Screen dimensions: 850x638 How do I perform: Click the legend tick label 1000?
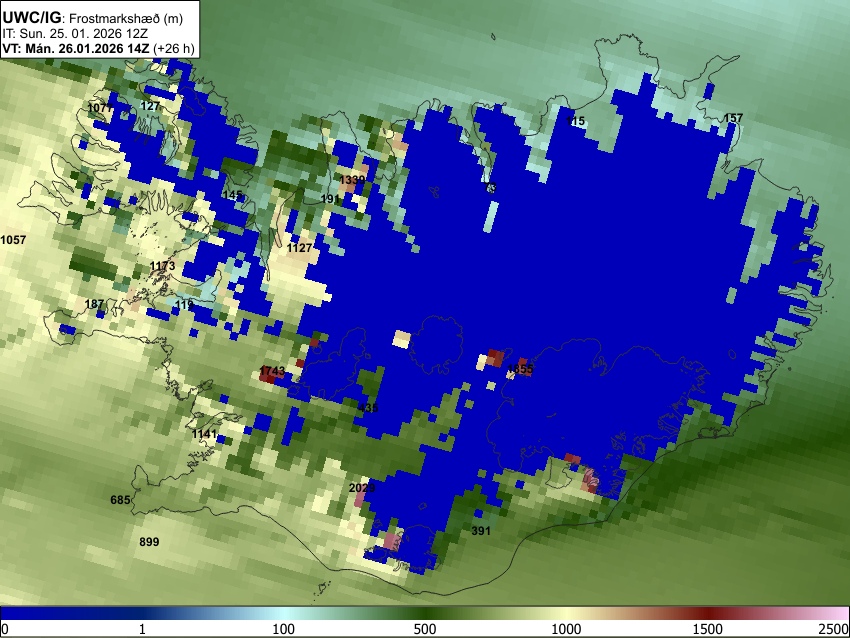click(x=566, y=629)
